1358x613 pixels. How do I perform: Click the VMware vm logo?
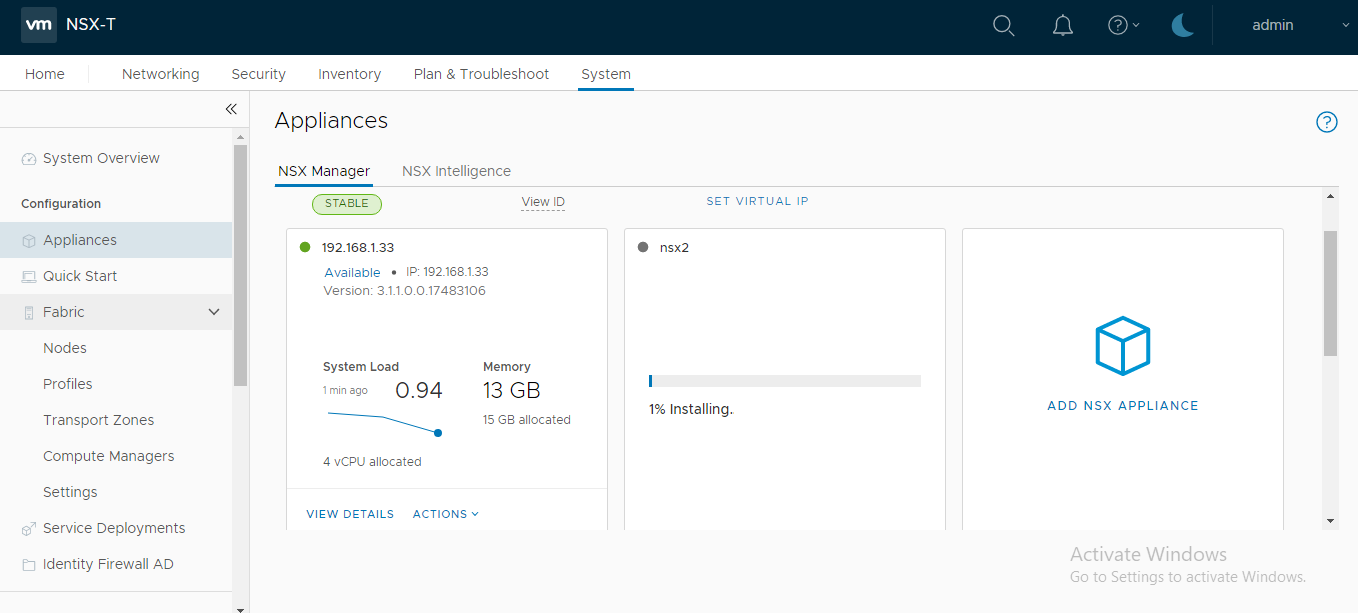pyautogui.click(x=38, y=25)
